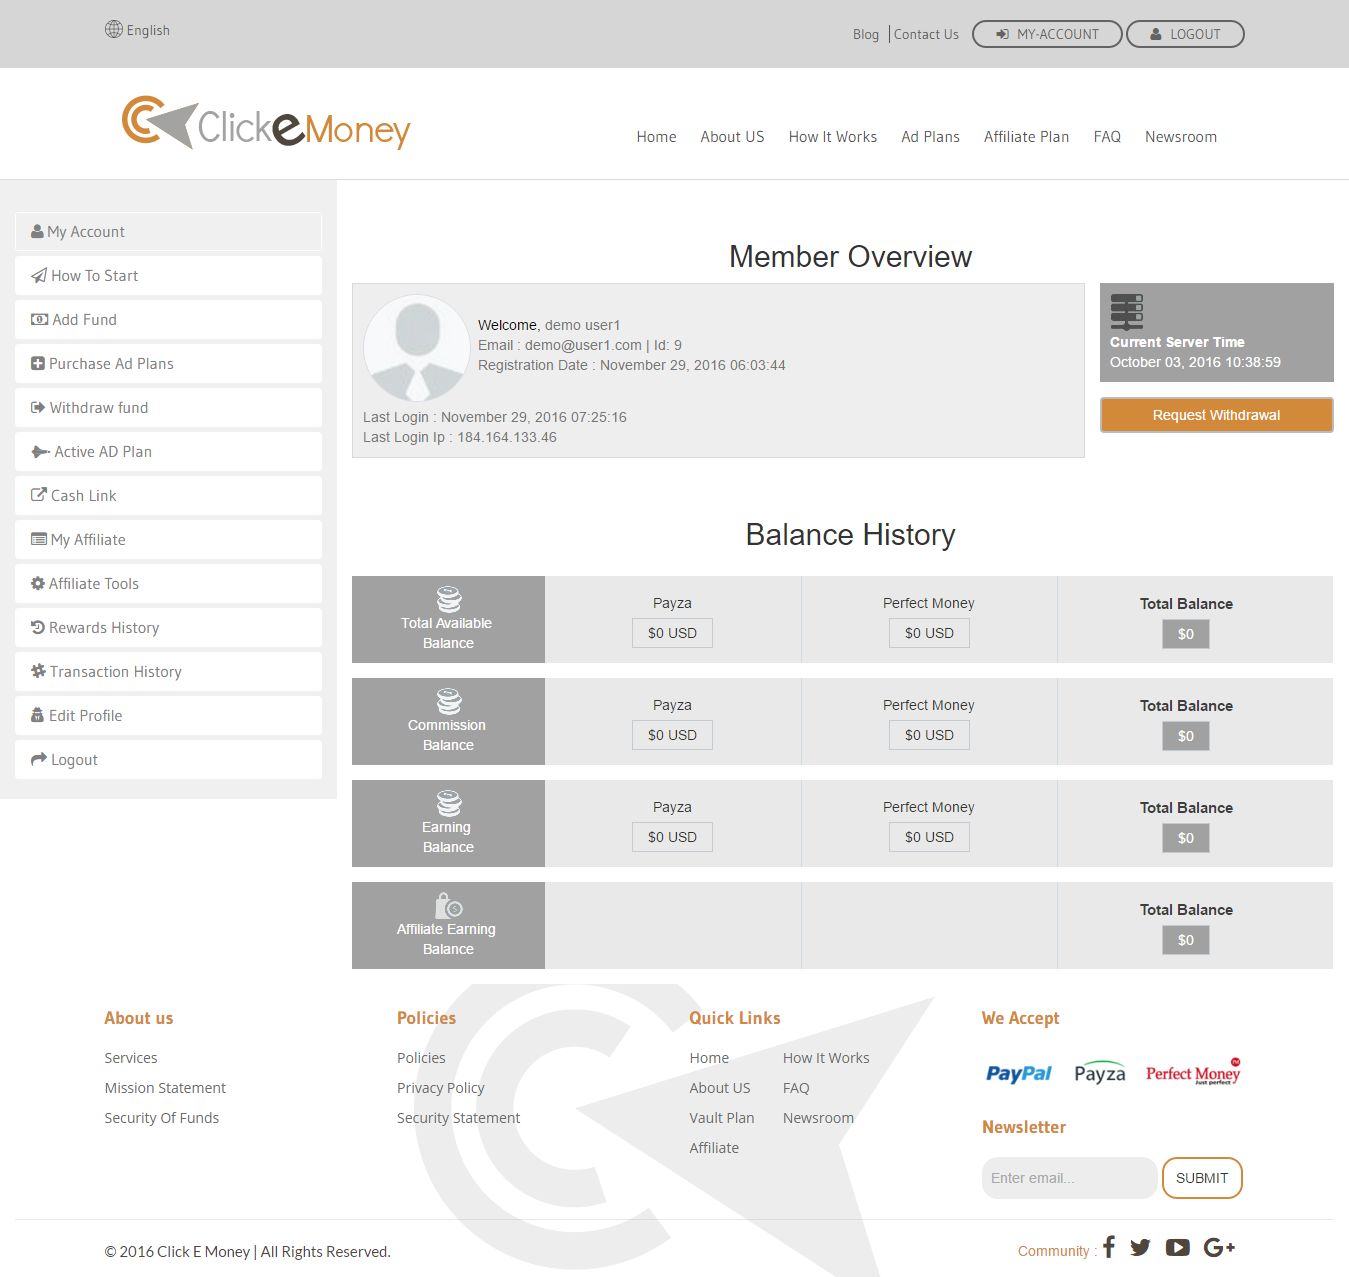Open the Twitter community page
The height and width of the screenshot is (1277, 1349).
tap(1141, 1248)
